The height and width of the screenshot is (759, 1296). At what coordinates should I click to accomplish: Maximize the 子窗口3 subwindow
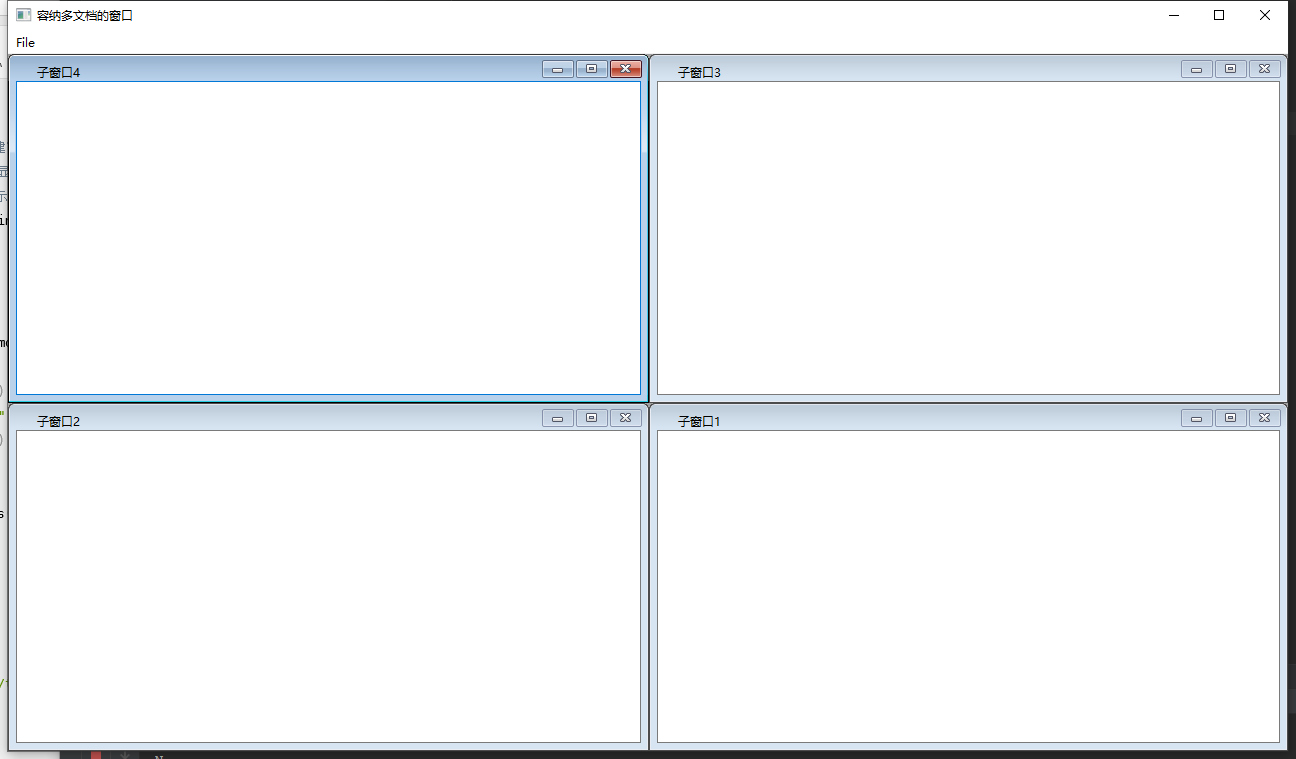coord(1231,69)
